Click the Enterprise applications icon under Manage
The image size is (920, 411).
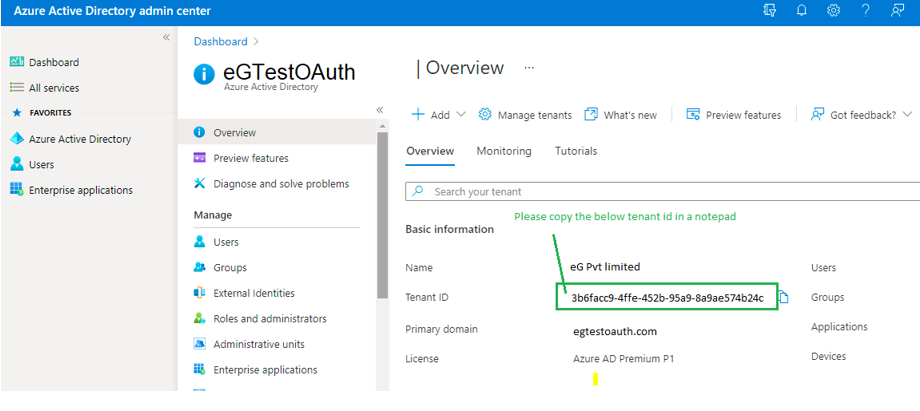199,369
